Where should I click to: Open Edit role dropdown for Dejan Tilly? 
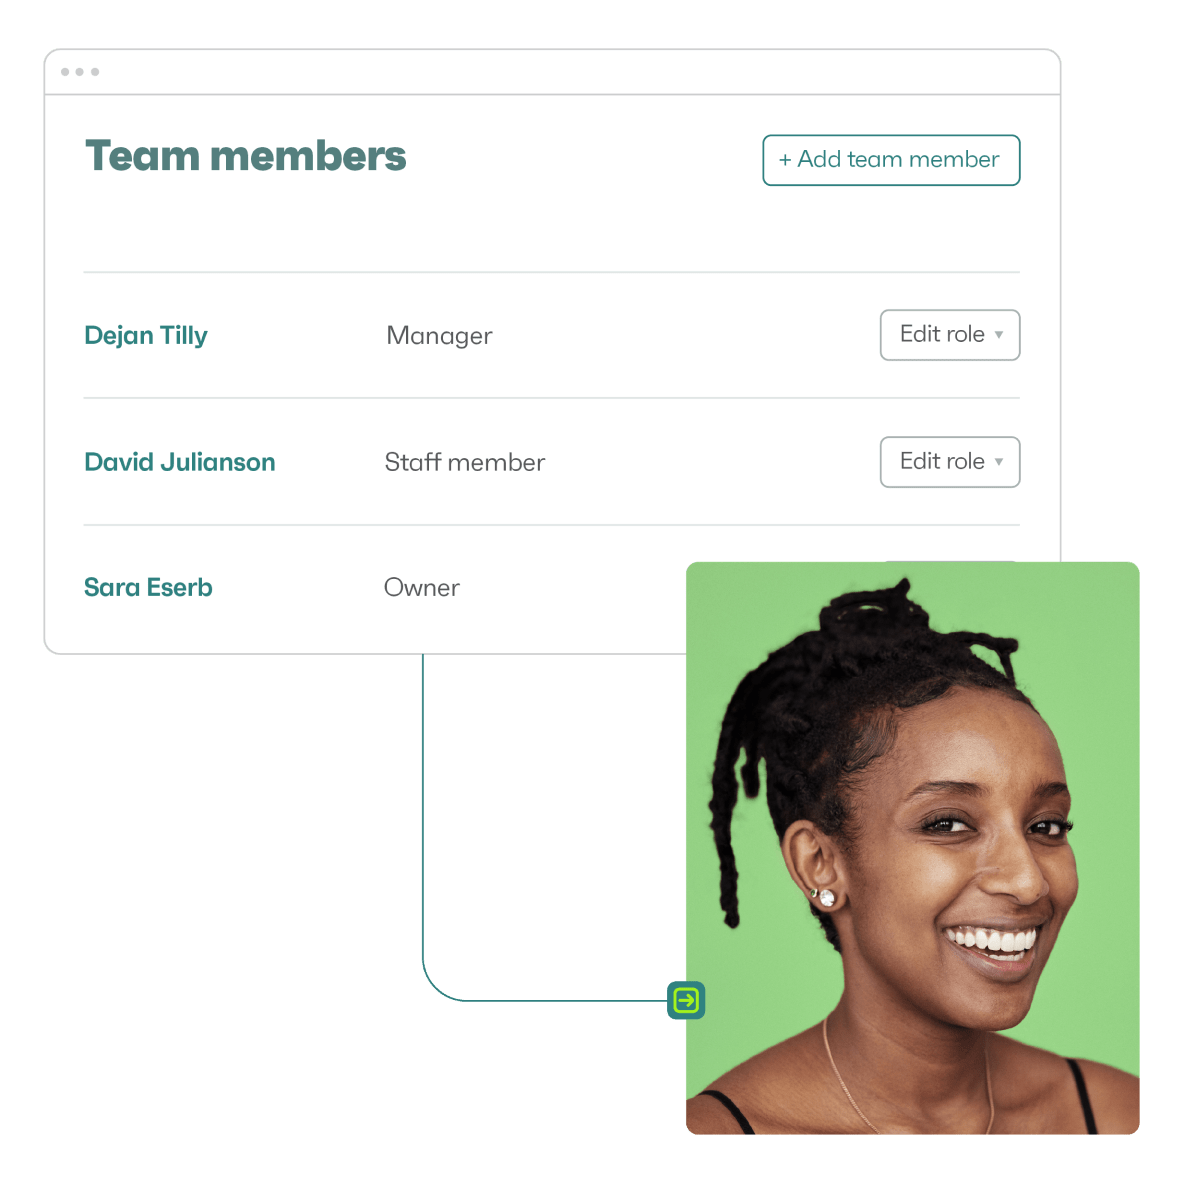950,335
